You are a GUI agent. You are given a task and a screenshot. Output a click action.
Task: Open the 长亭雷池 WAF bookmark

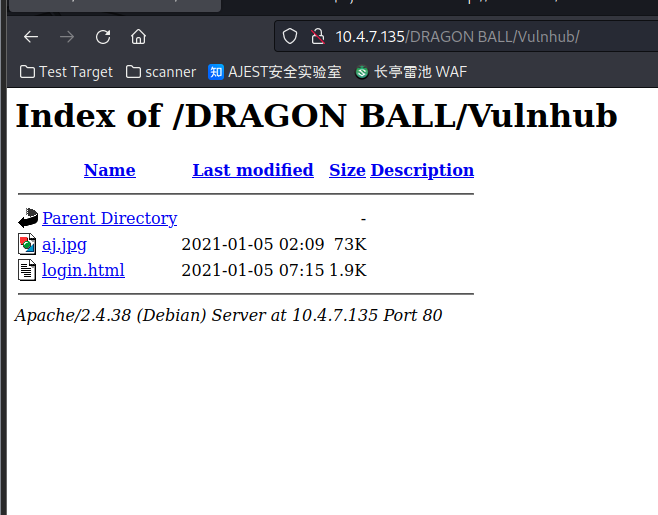pos(411,72)
